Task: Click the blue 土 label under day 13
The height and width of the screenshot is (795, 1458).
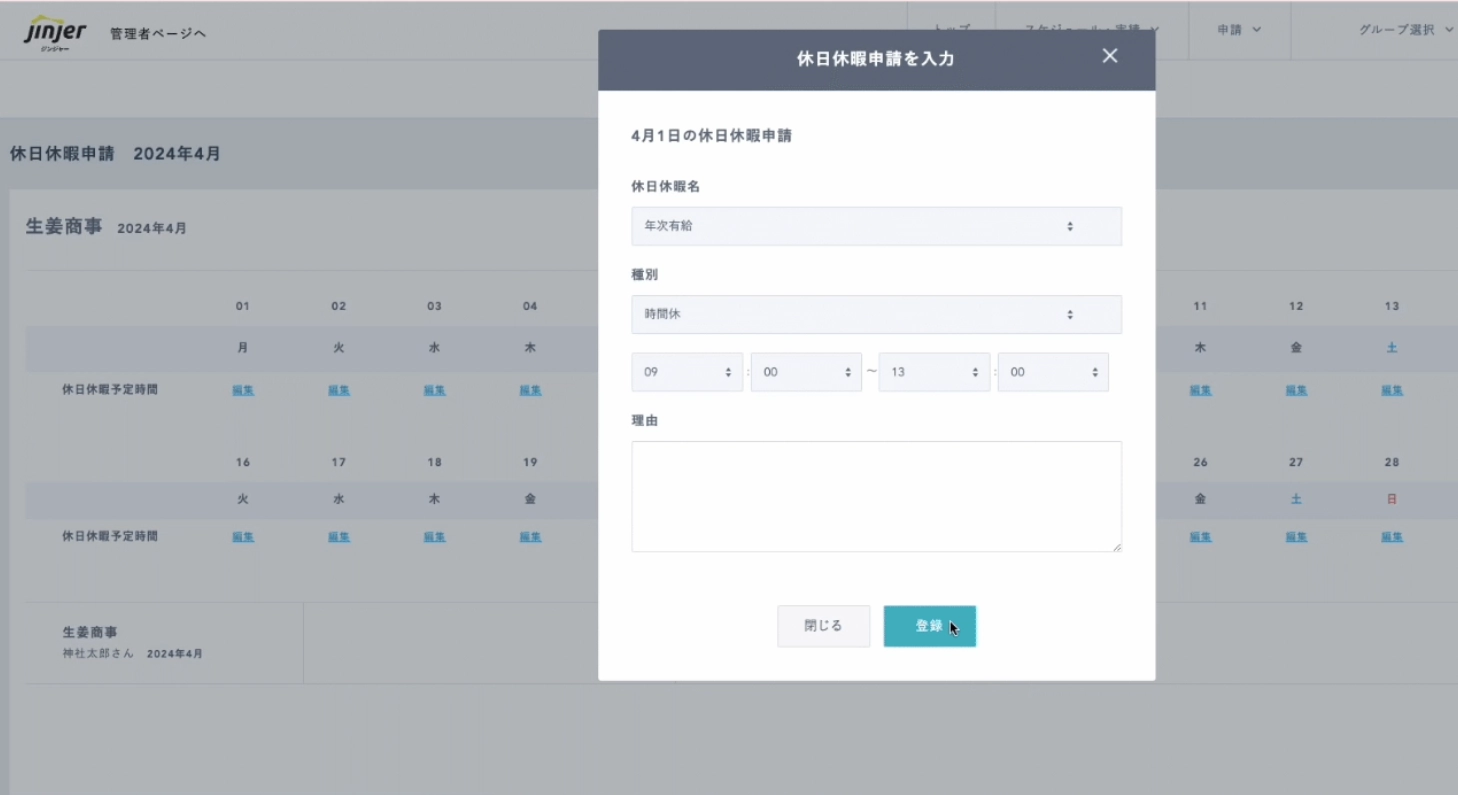Action: [x=1392, y=348]
